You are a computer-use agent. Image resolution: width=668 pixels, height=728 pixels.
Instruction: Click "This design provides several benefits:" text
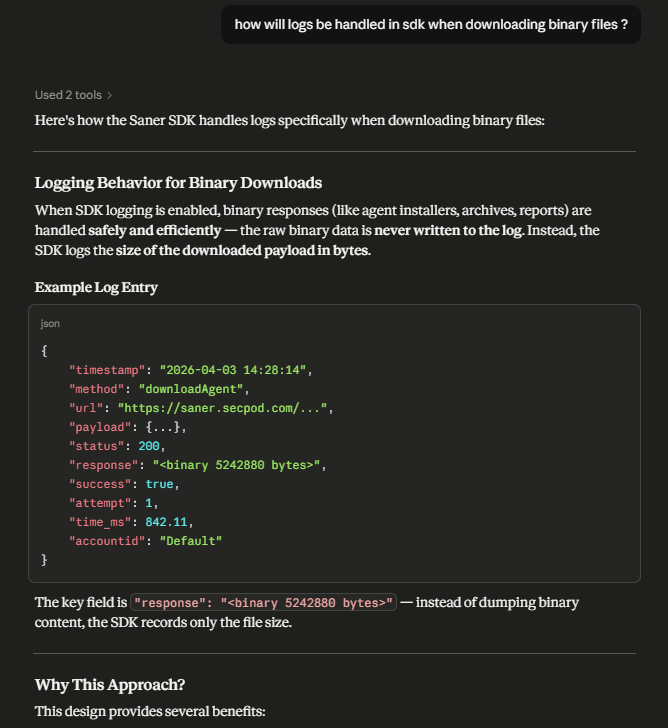(x=150, y=711)
